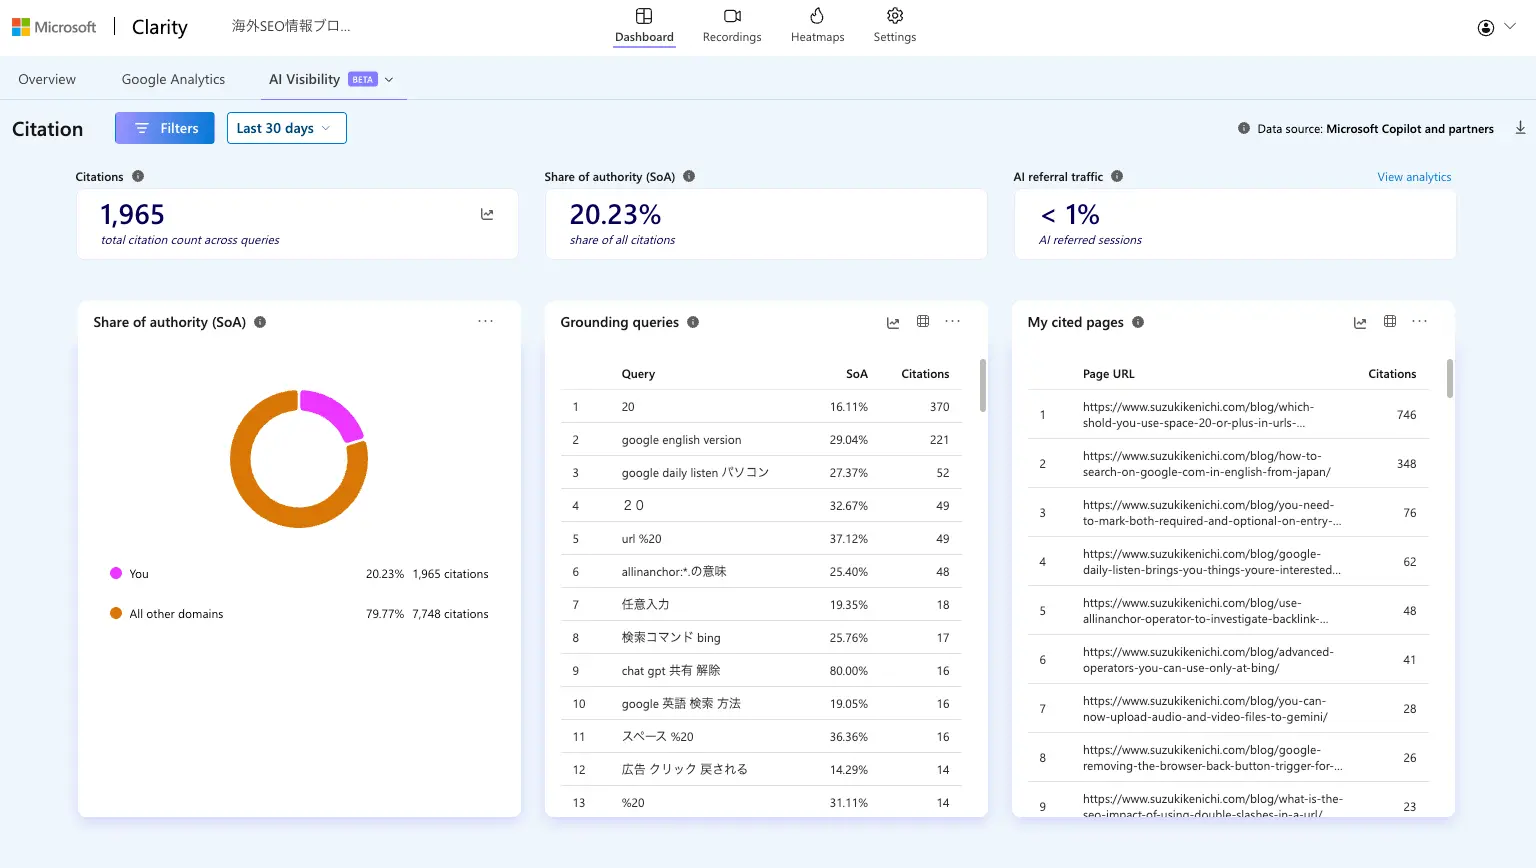Switch My cited pages to chart view

click(1360, 322)
